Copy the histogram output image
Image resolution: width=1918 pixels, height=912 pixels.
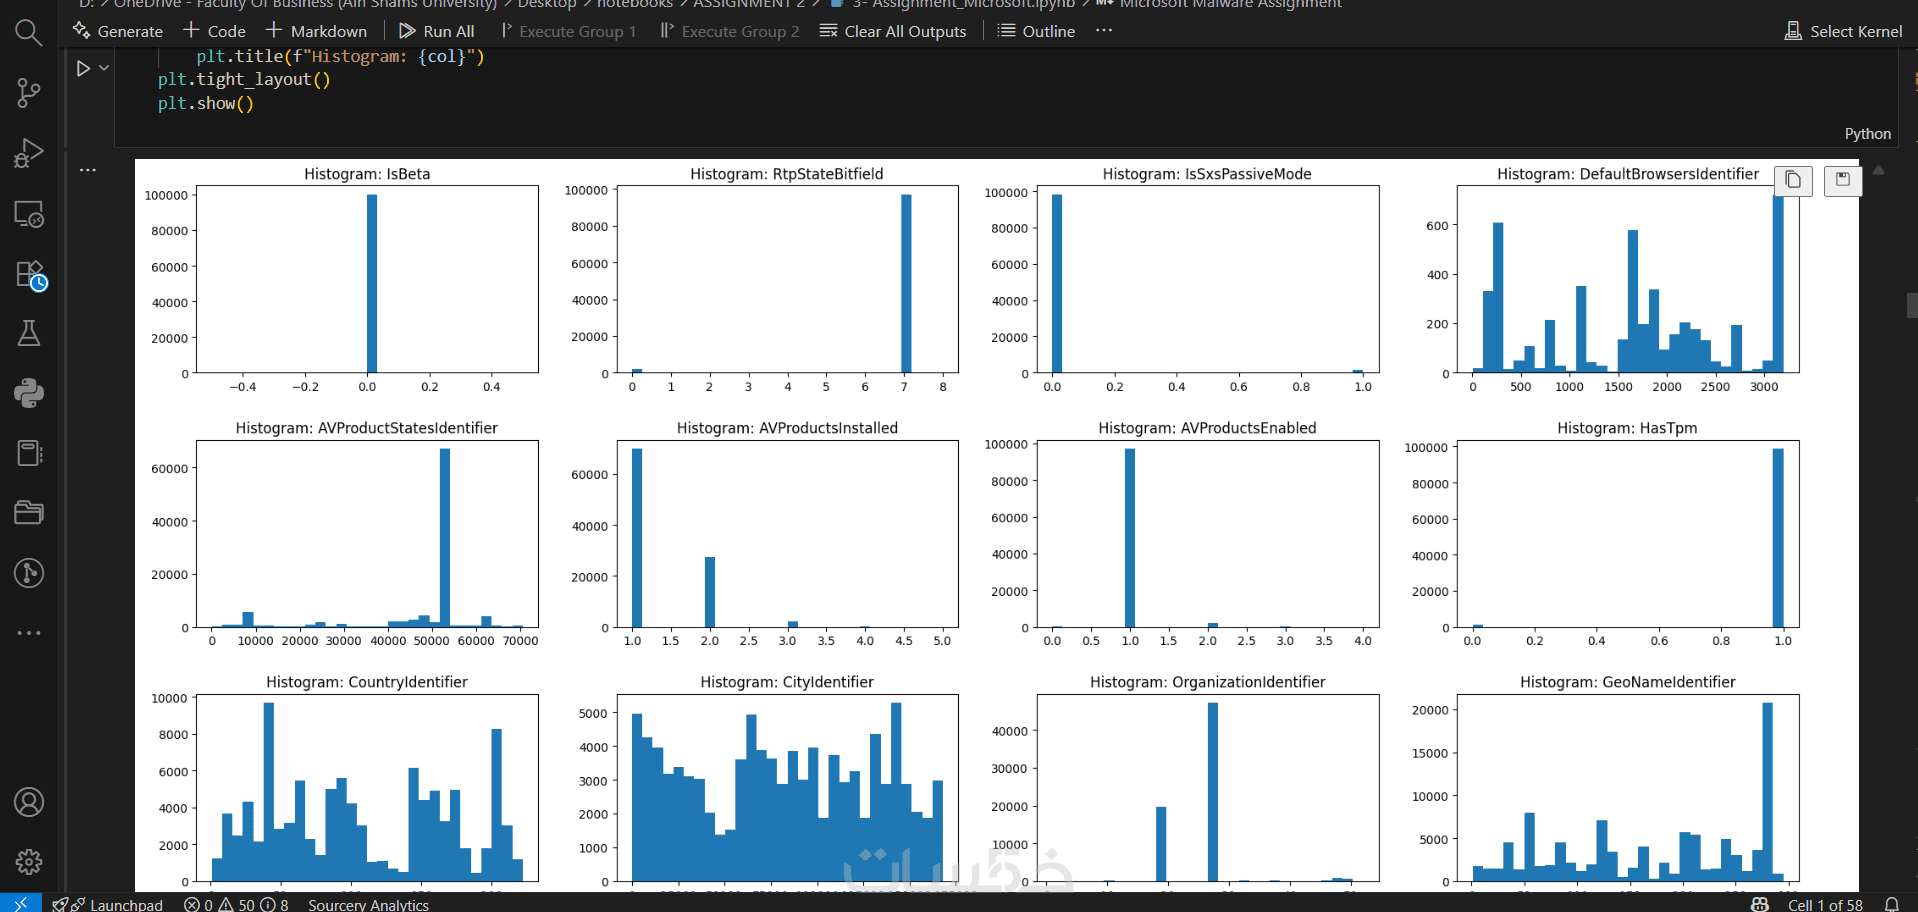(x=1793, y=180)
